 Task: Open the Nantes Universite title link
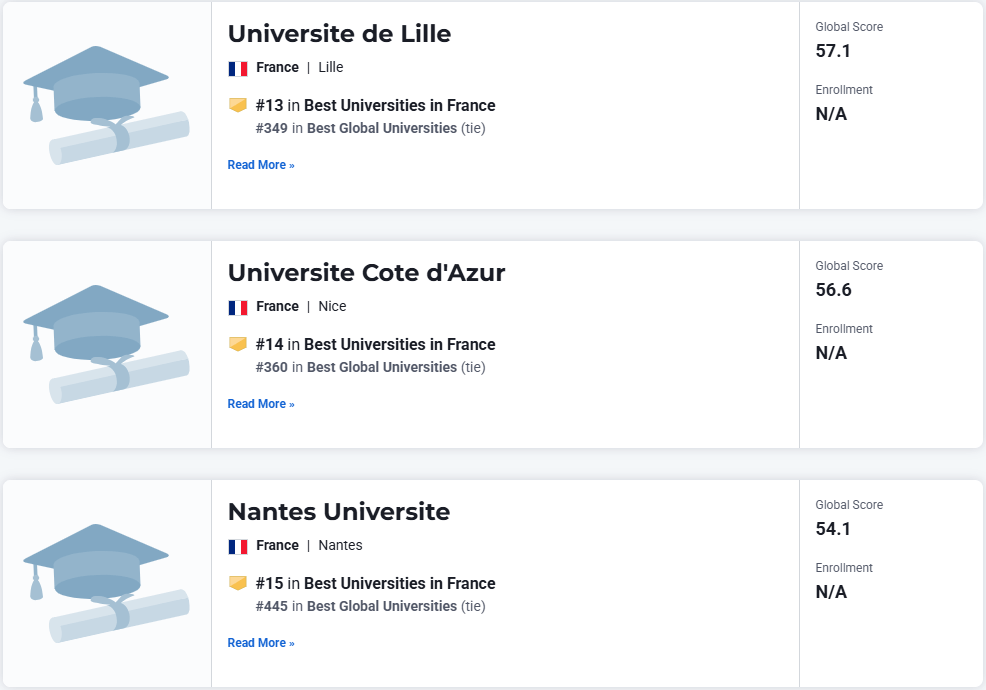pos(339,512)
